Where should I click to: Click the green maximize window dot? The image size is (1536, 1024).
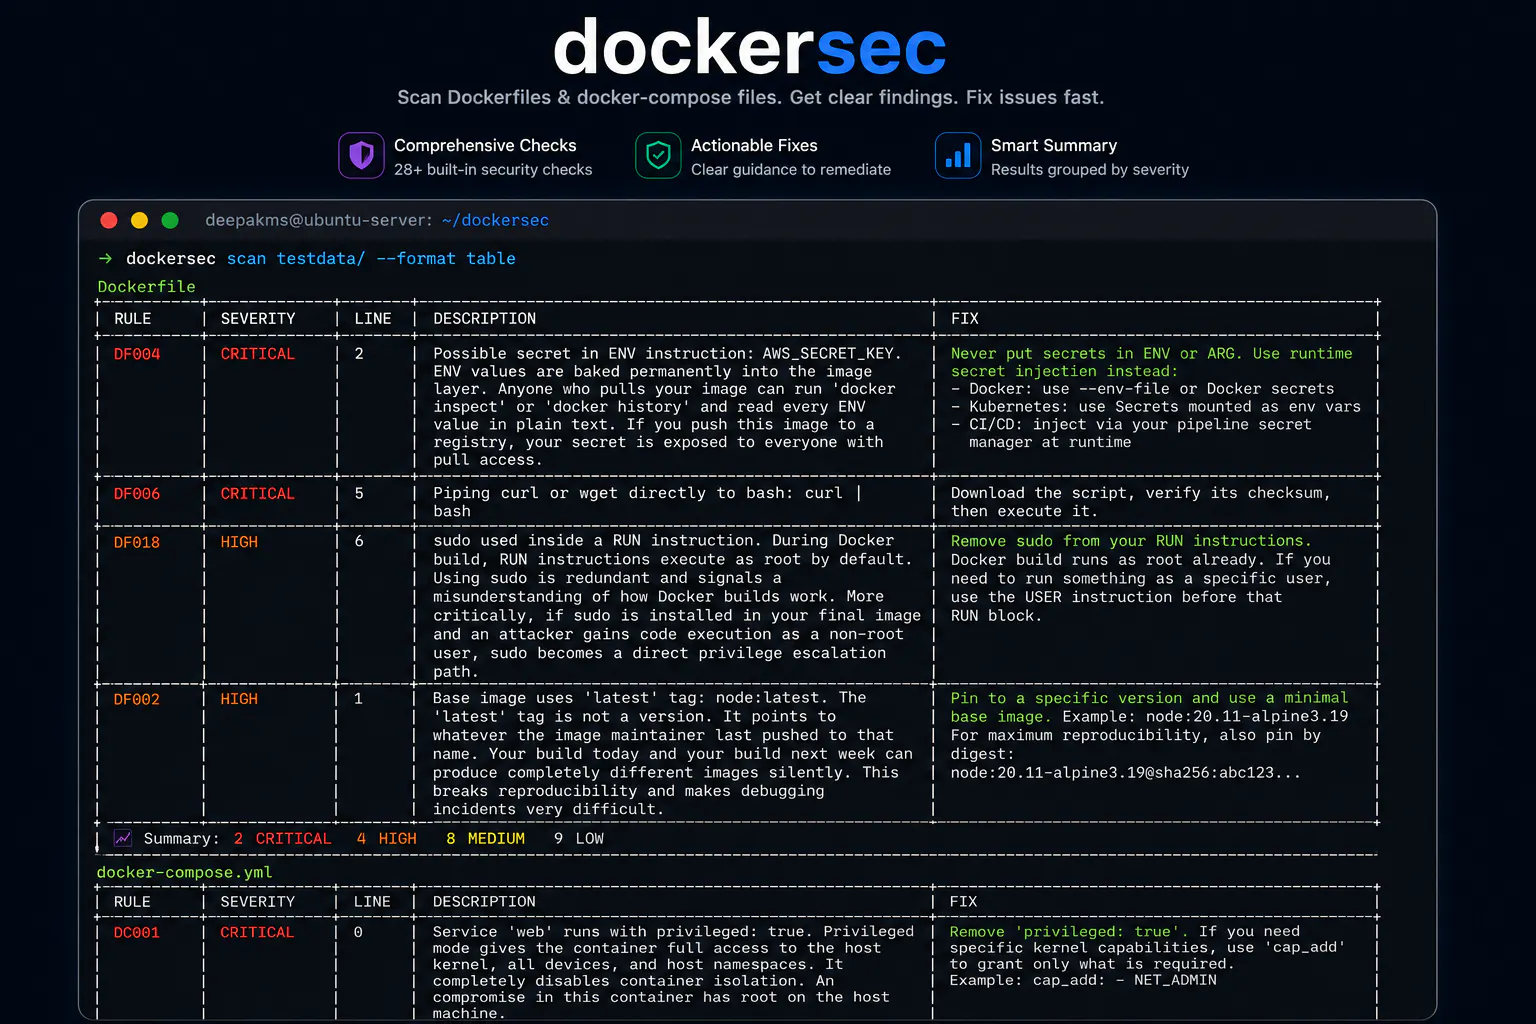[170, 220]
